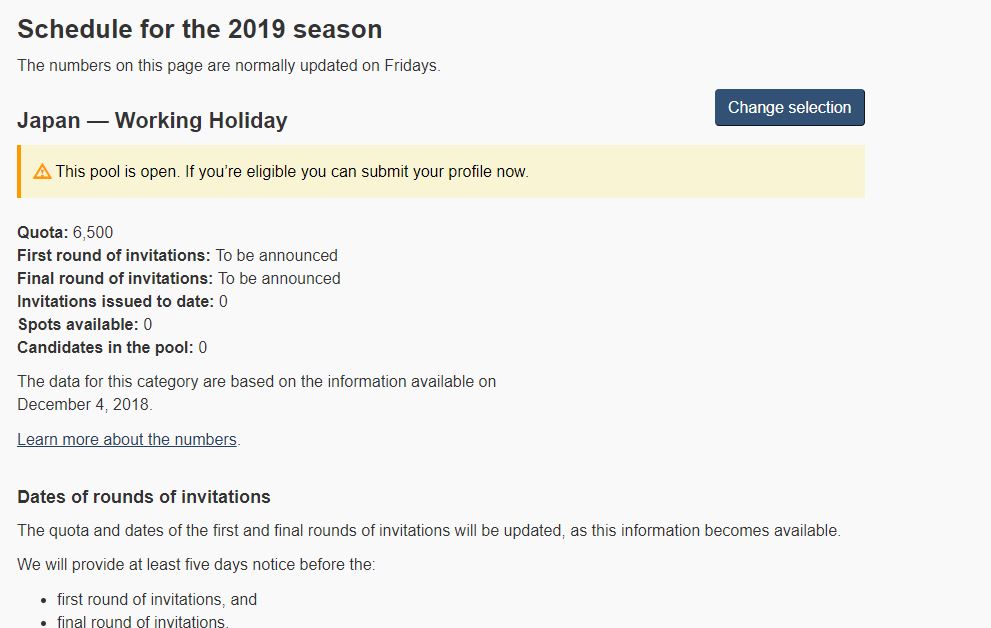Image resolution: width=991 pixels, height=628 pixels.
Task: Click the Candidates in the pool label
Action: click(105, 347)
